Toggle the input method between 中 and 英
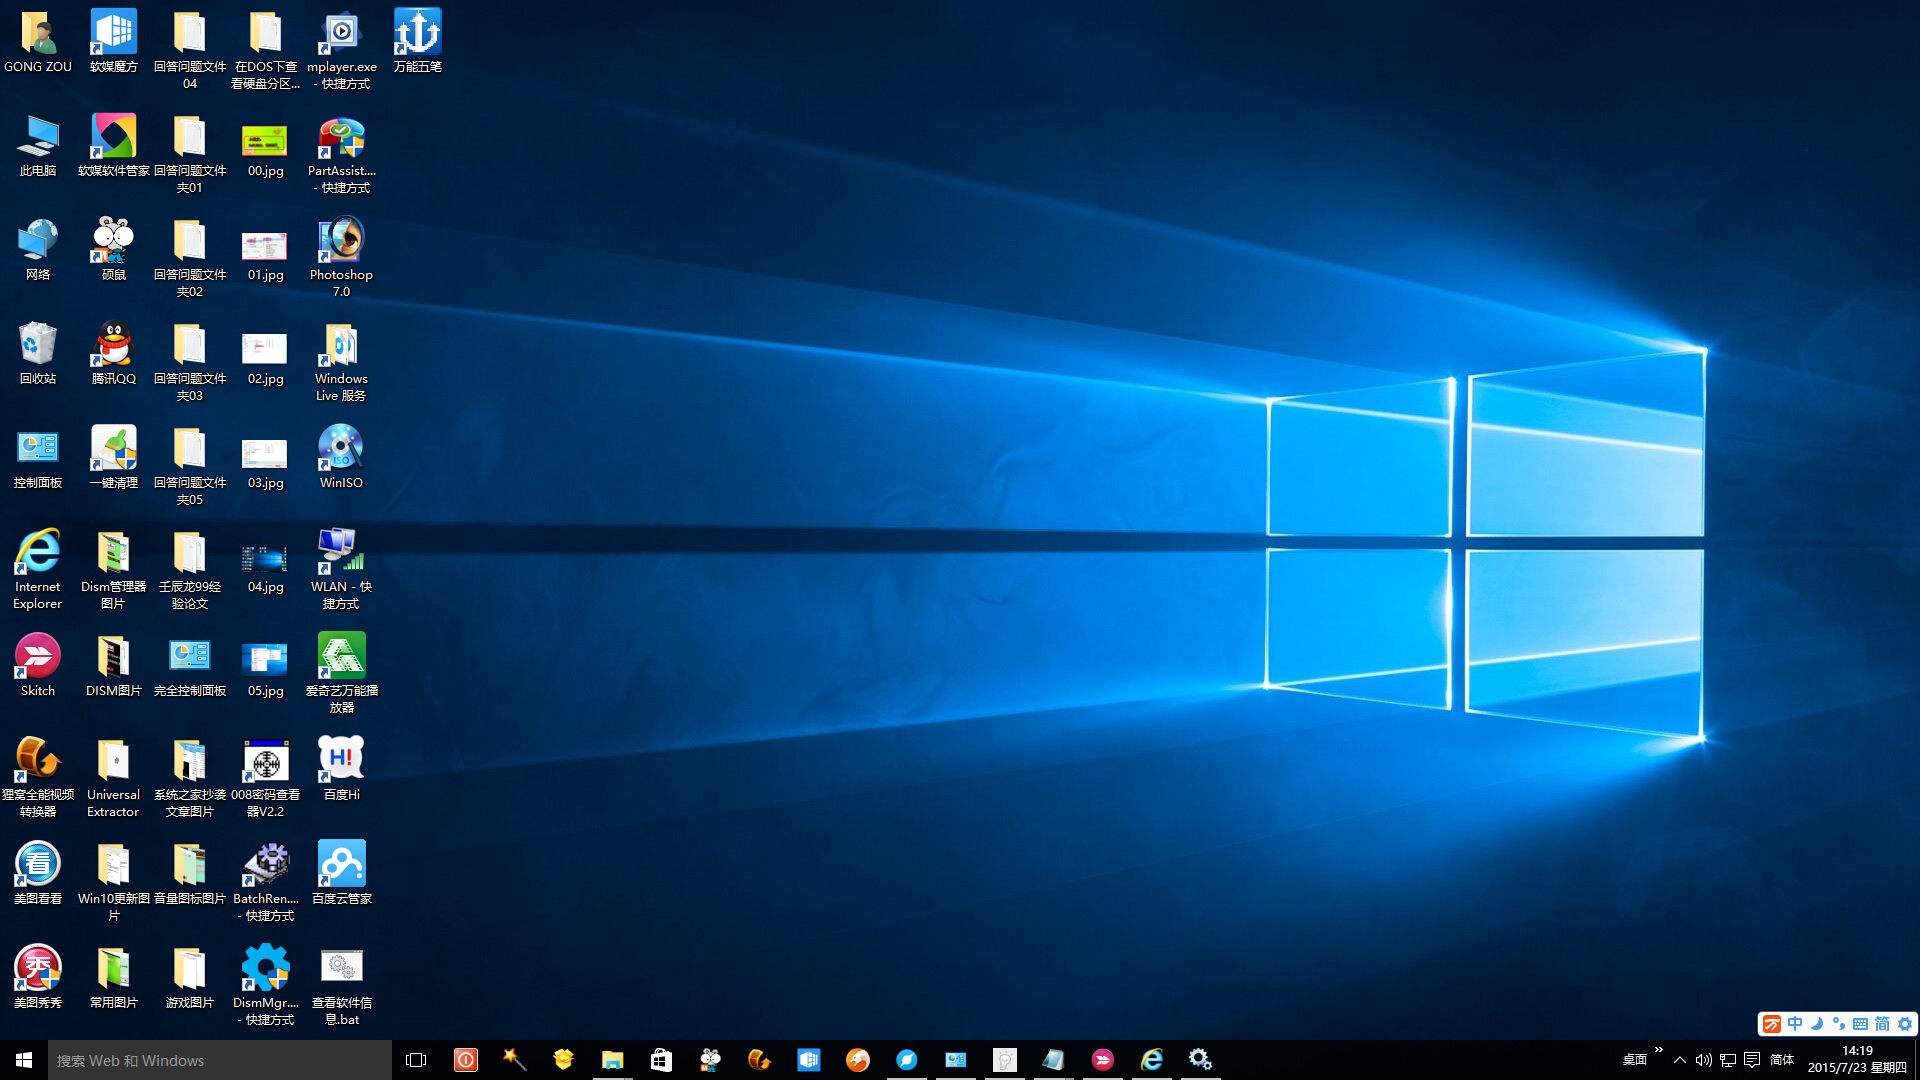The height and width of the screenshot is (1080, 1920). tap(1795, 1023)
